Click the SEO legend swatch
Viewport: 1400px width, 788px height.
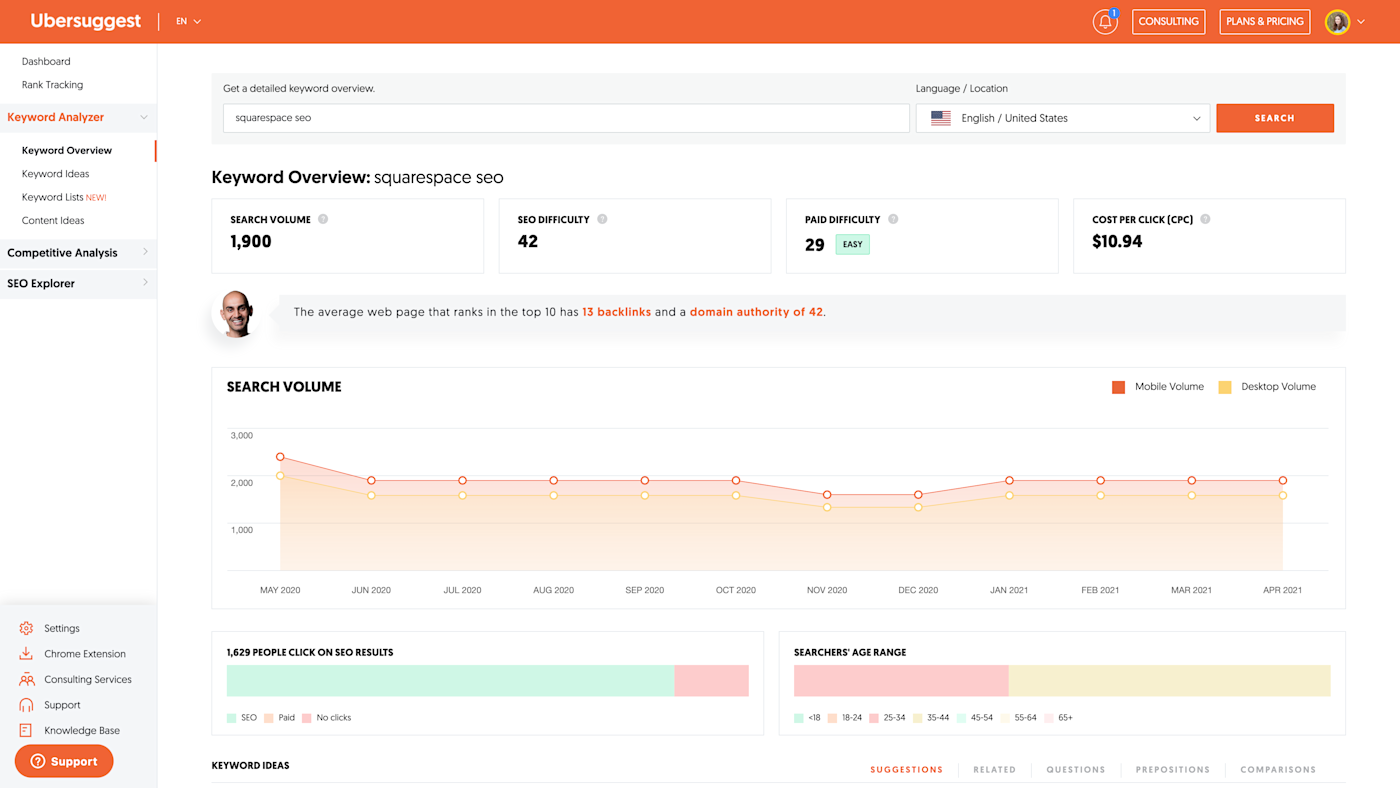click(x=232, y=718)
